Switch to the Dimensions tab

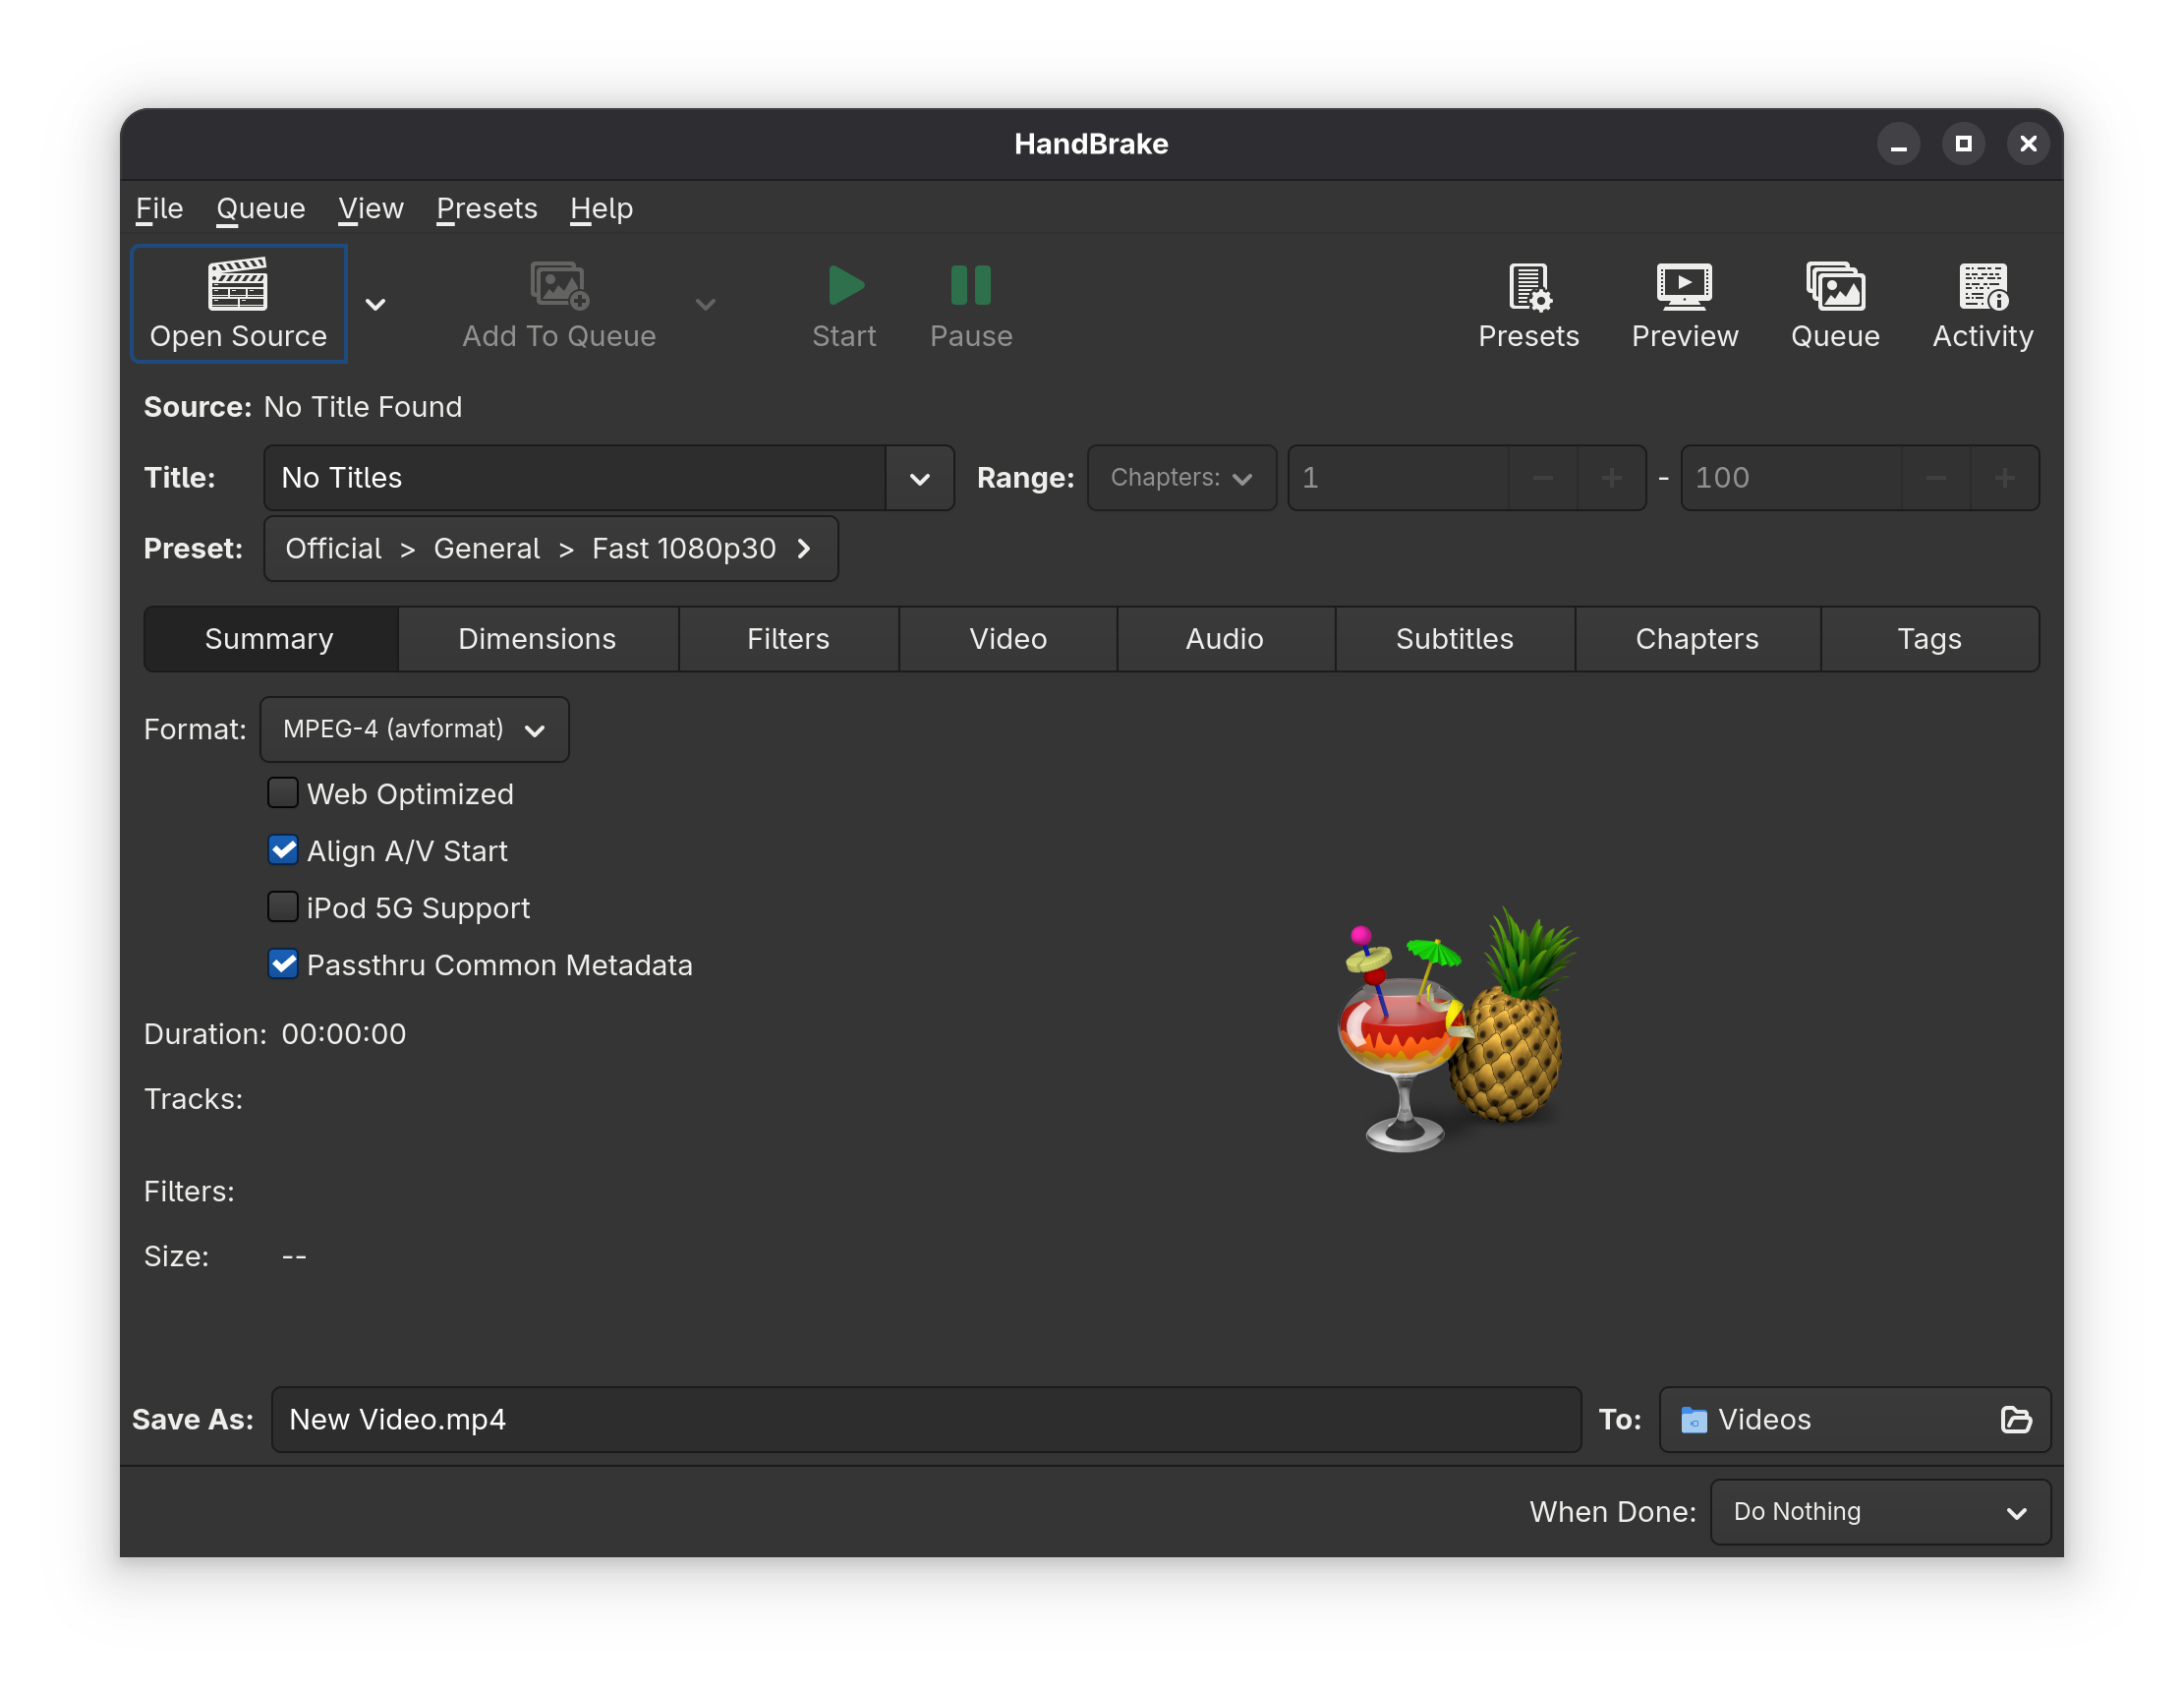[x=537, y=639]
